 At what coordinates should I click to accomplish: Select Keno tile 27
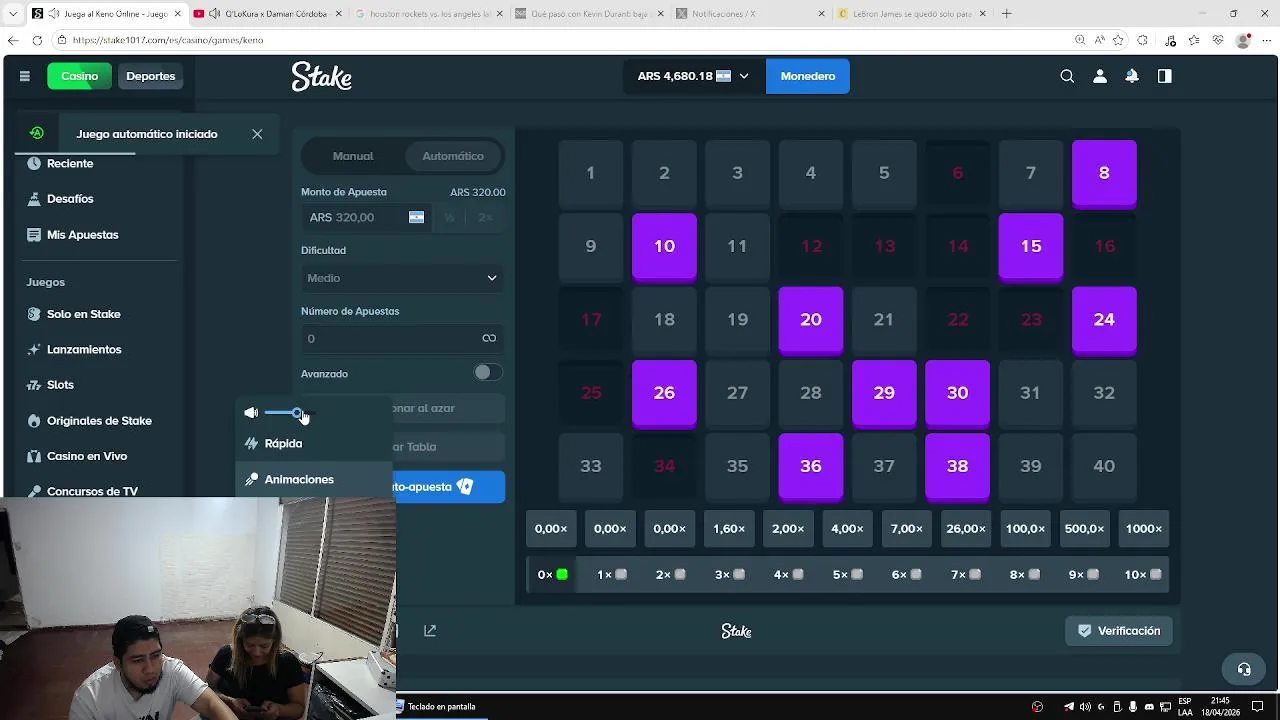(x=737, y=393)
